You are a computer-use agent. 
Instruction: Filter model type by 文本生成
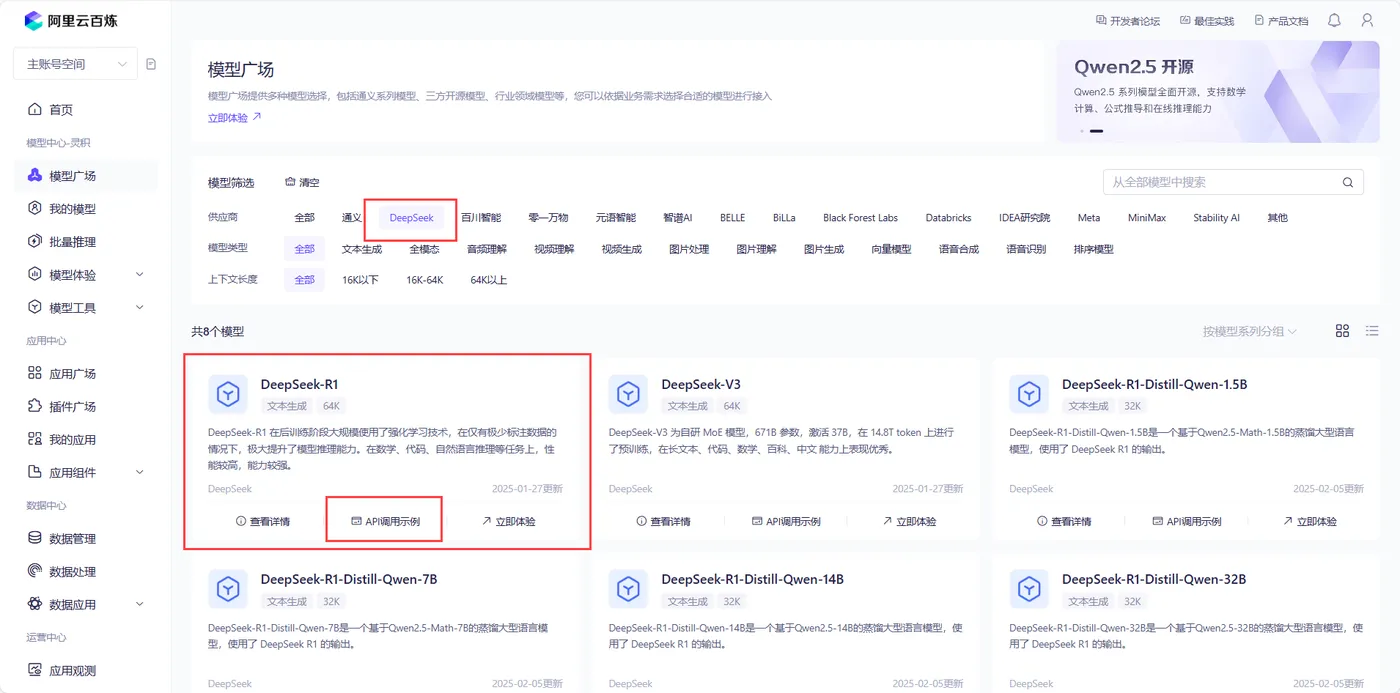point(362,249)
